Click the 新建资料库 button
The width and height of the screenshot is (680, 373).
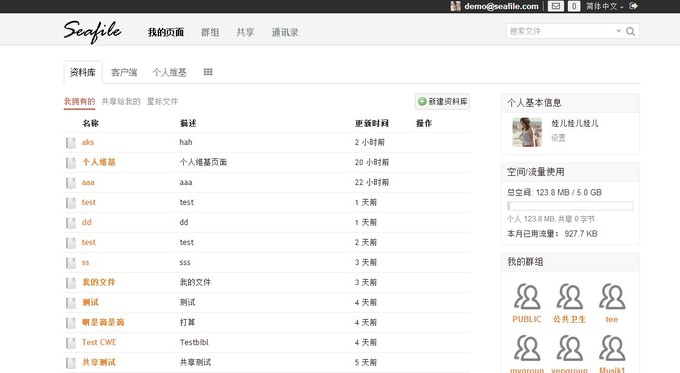tap(442, 101)
